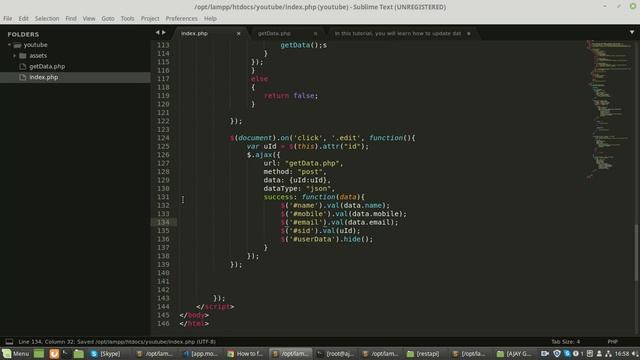Switch to 'How to f...' taskbar window
Image resolution: width=640 pixels, height=360 pixels.
245,353
